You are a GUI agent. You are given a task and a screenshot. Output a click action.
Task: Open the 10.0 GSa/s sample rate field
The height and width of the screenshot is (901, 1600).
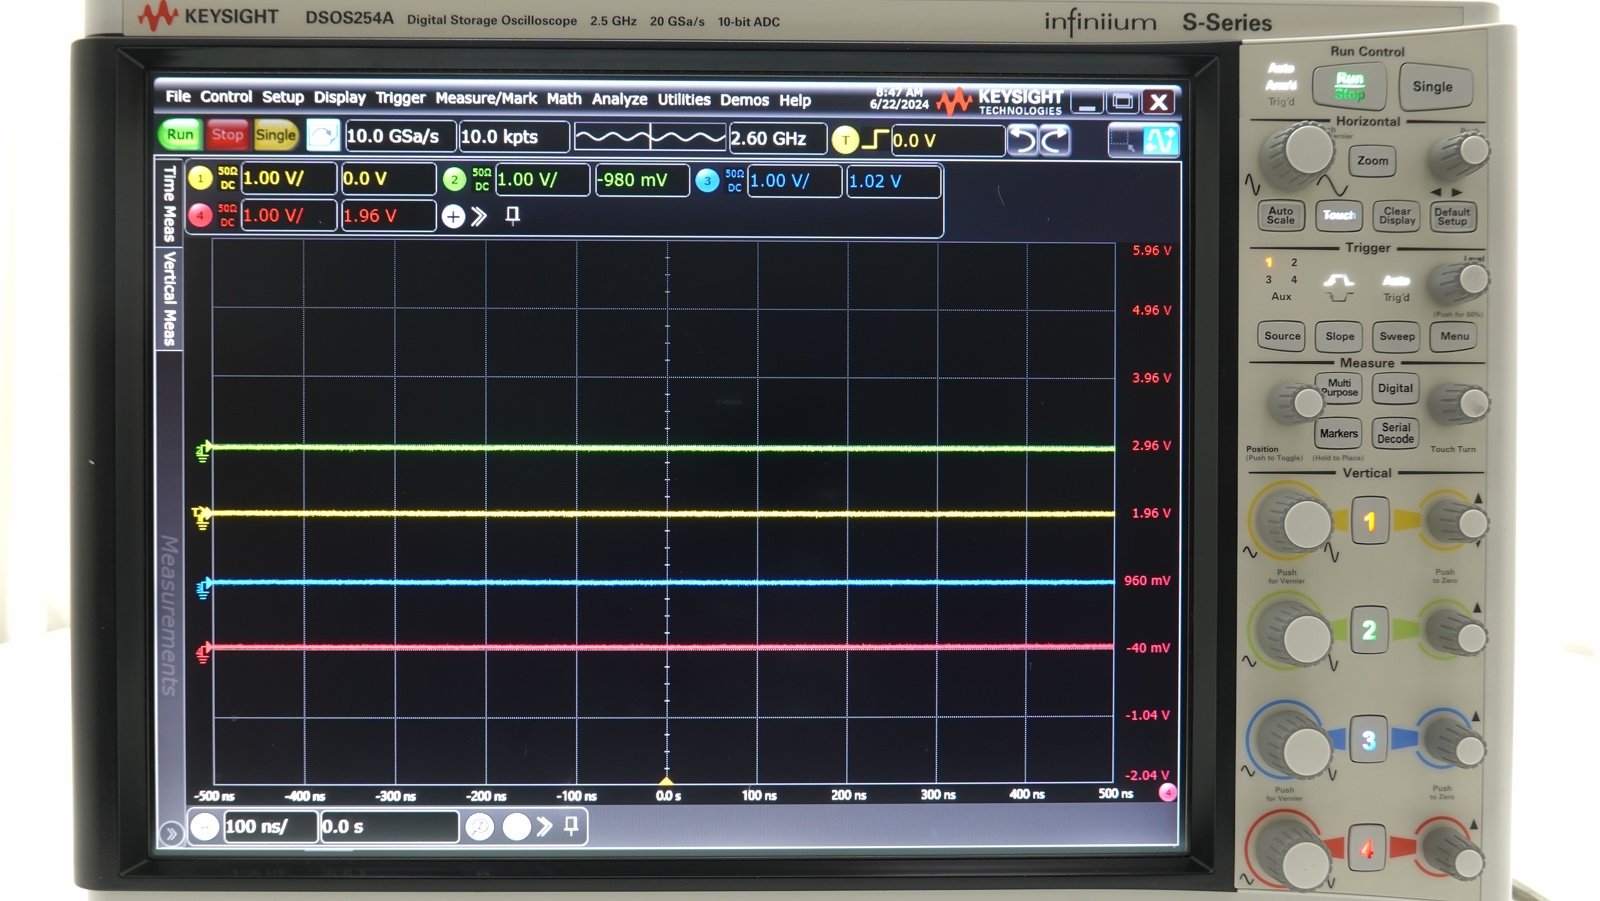[x=400, y=136]
